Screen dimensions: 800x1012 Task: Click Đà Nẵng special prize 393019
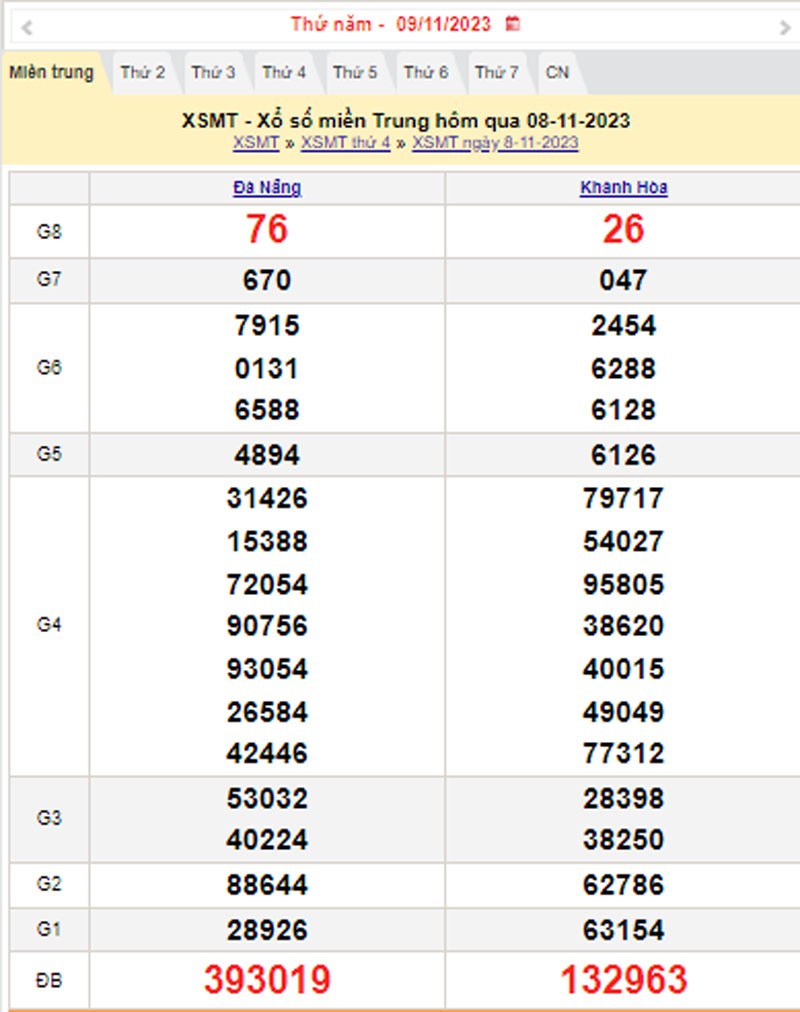(x=267, y=980)
